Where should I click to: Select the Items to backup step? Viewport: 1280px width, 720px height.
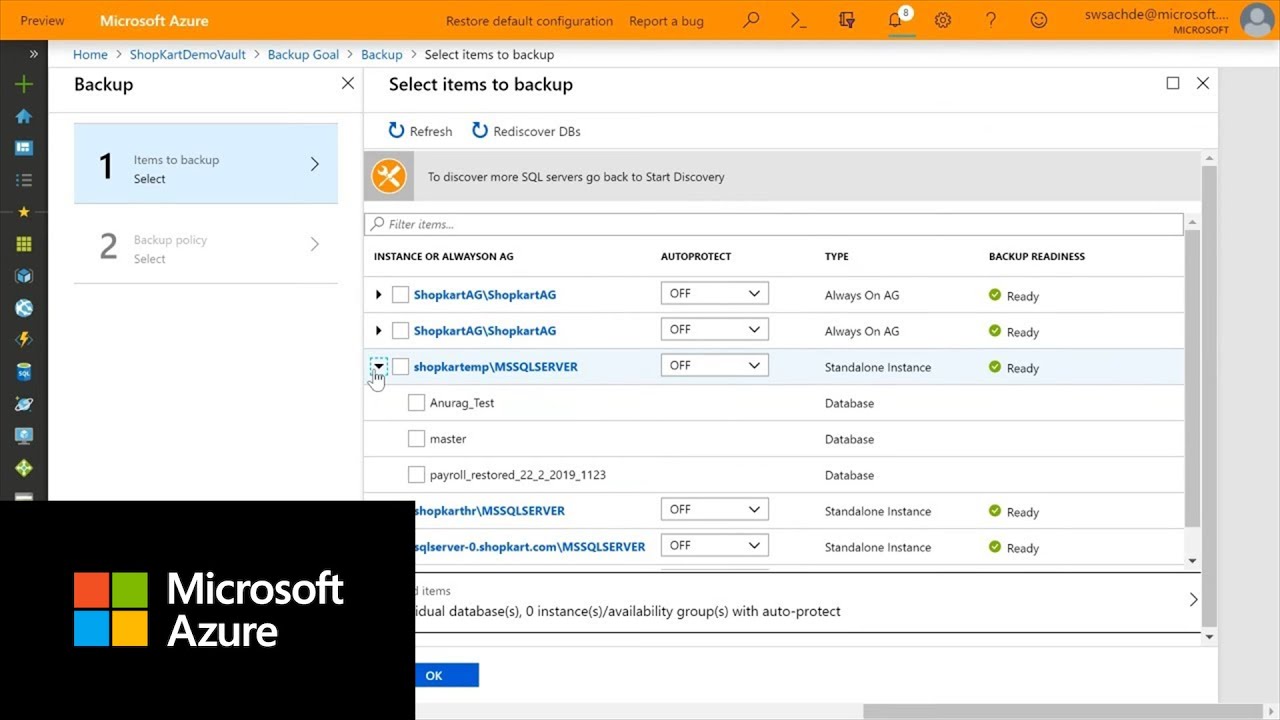[206, 164]
